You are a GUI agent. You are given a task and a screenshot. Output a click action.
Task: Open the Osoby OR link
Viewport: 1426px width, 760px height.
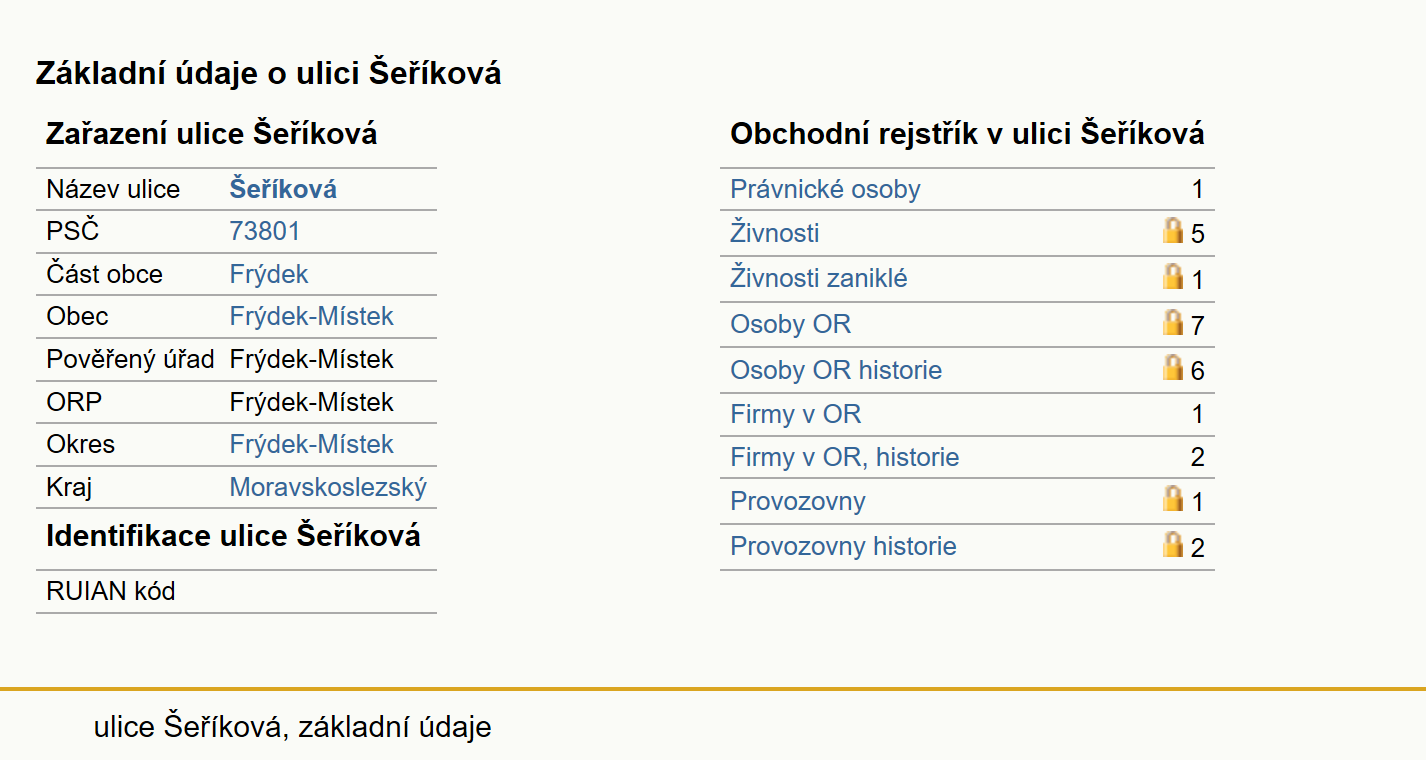click(x=791, y=324)
